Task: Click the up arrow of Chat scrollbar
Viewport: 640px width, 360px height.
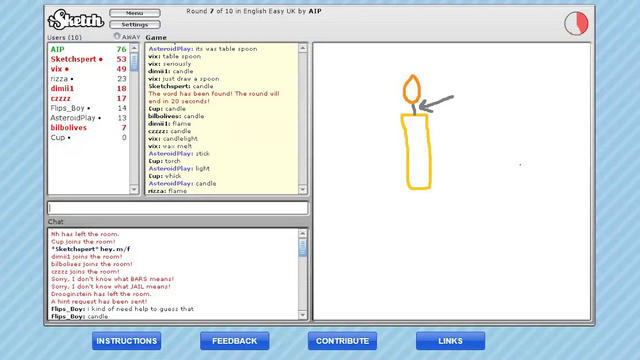Action: [x=302, y=233]
